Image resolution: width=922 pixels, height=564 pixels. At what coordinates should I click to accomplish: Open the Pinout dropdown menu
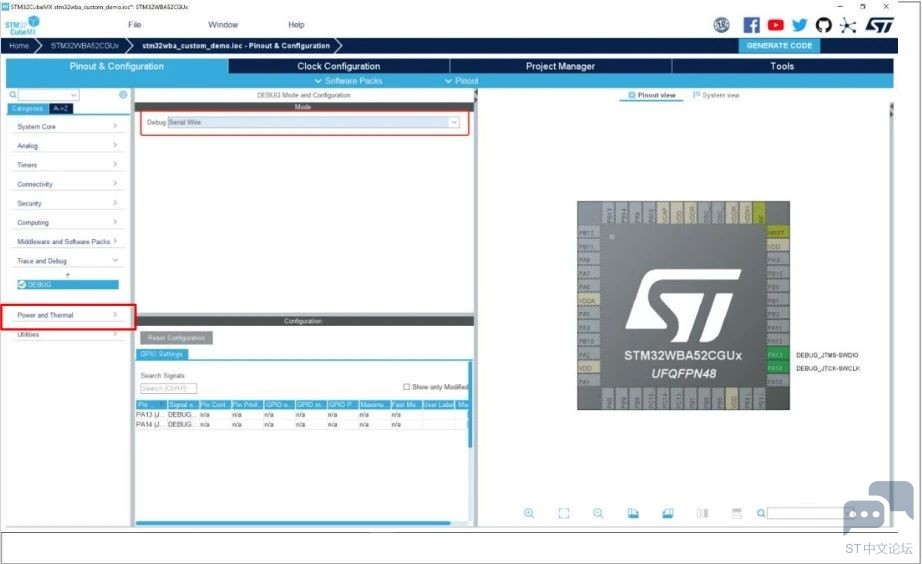(462, 81)
